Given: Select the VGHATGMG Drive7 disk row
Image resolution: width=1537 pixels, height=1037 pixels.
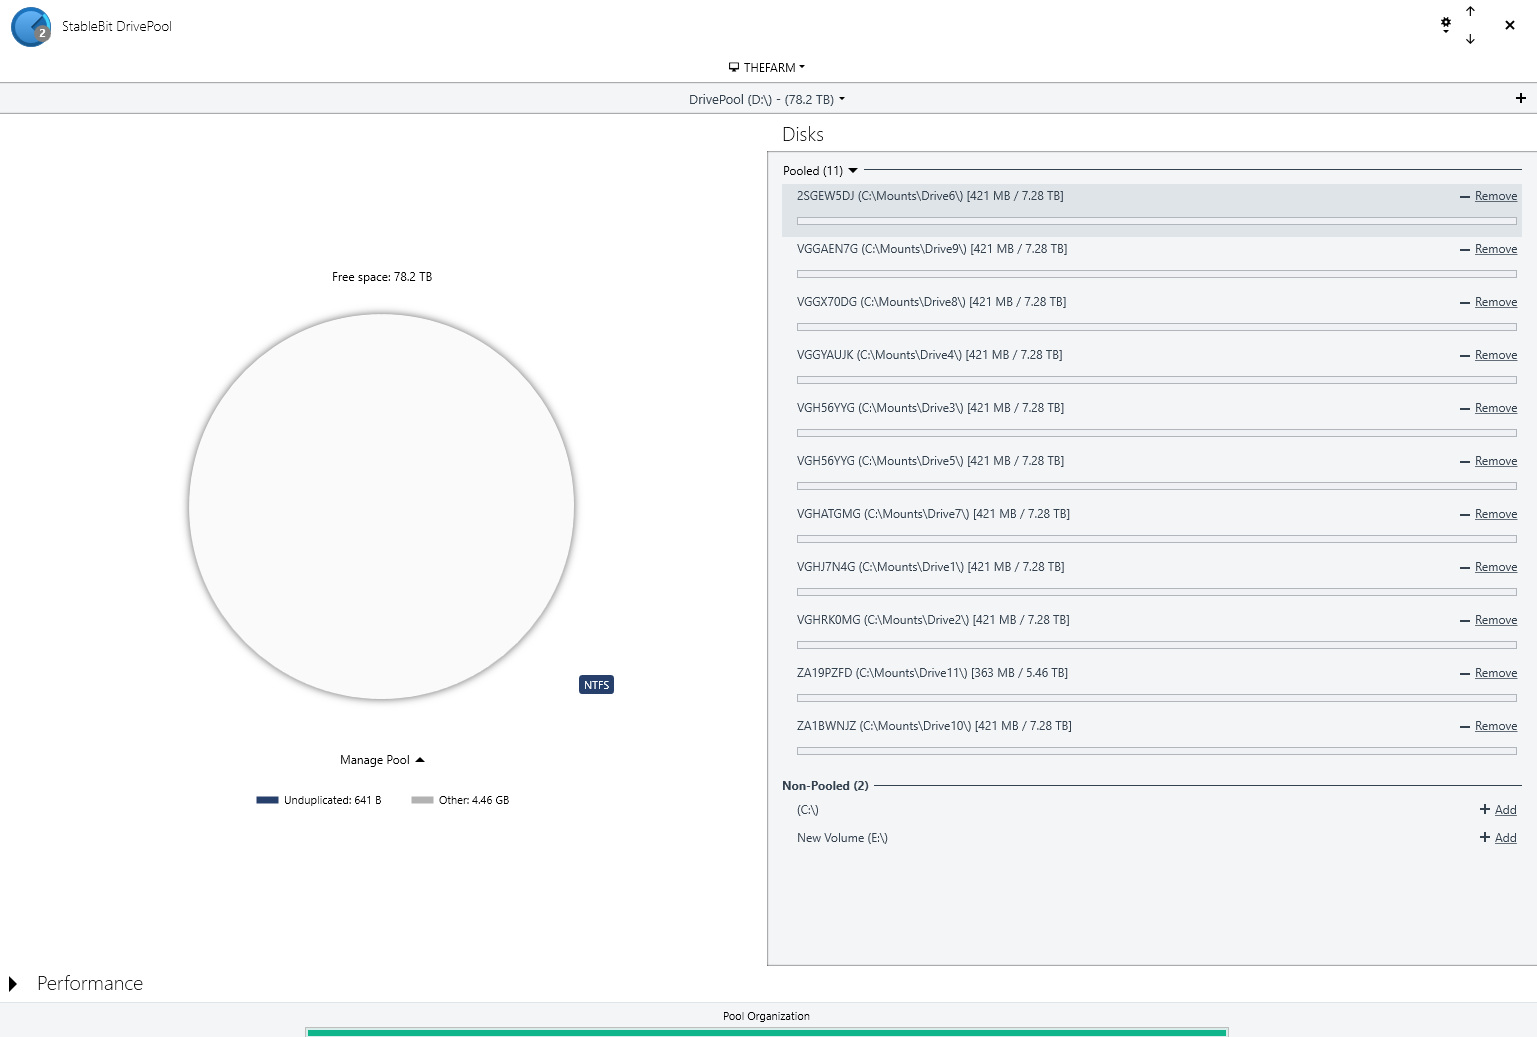Looking at the screenshot, I should click(x=1152, y=528).
